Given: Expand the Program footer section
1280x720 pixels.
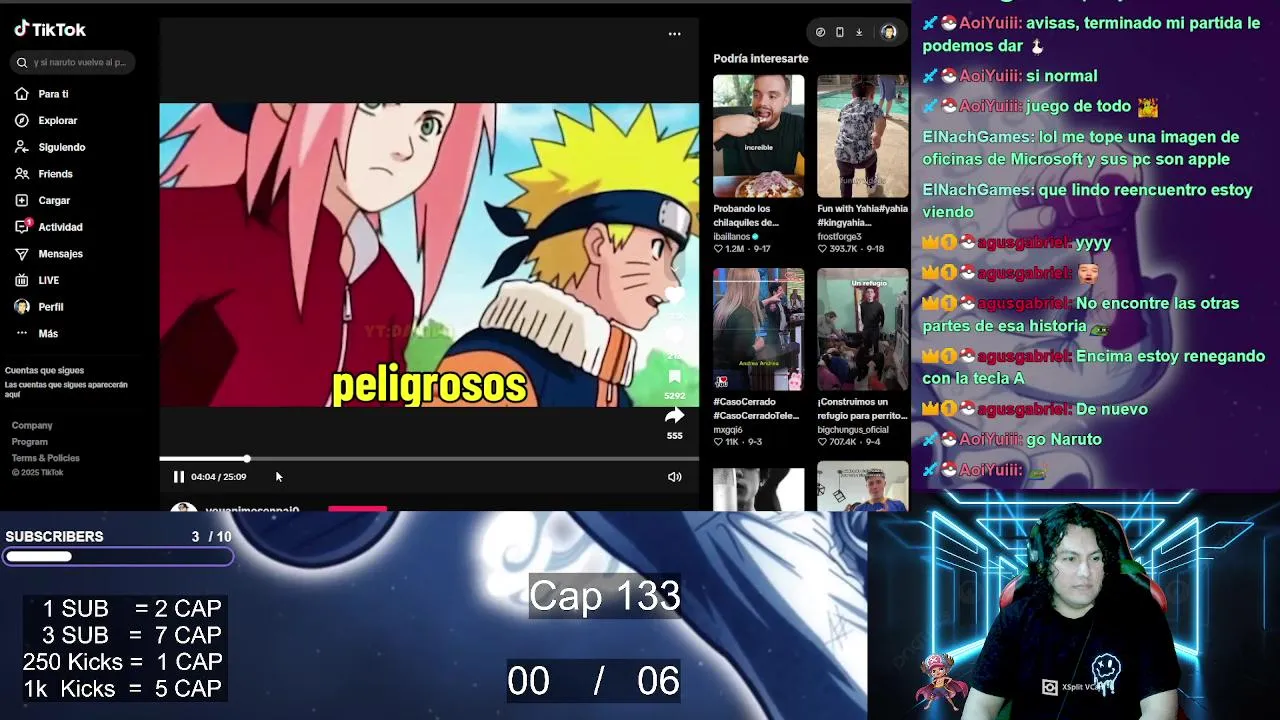Looking at the screenshot, I should click(29, 442).
